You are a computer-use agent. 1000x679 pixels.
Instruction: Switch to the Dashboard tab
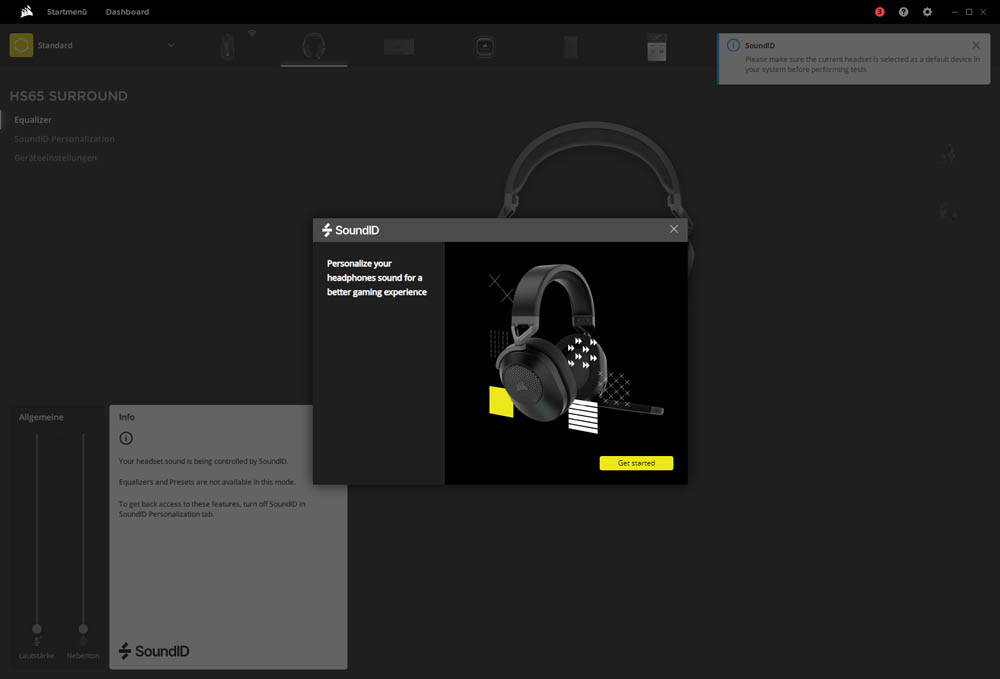[128, 11]
